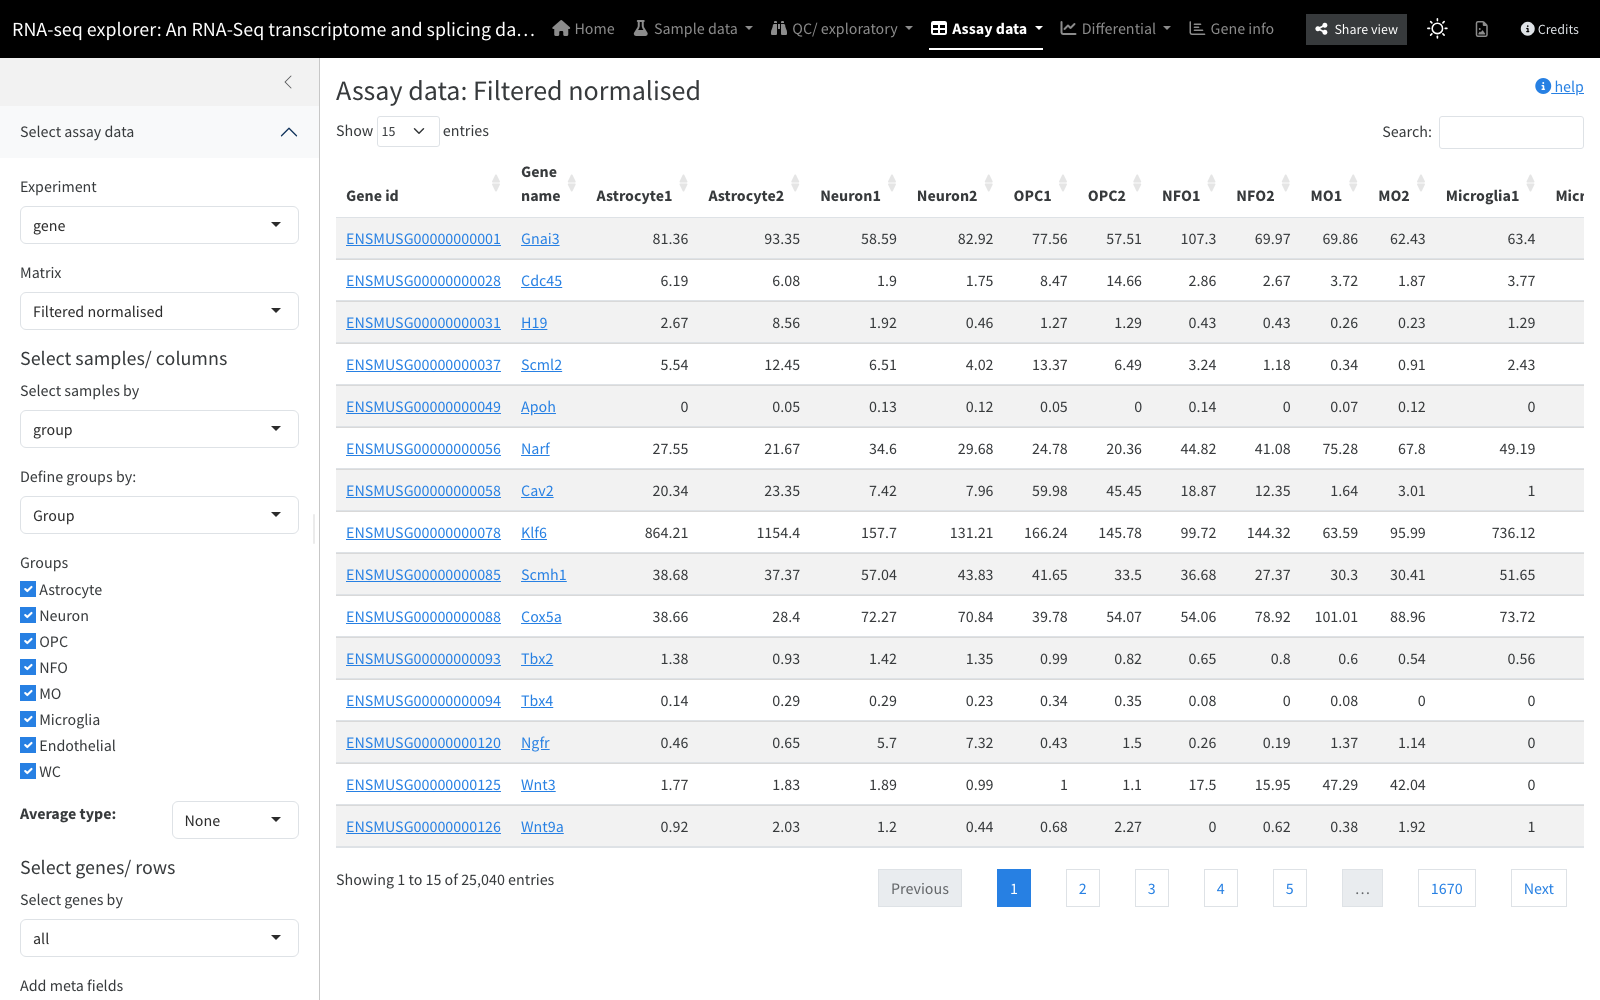The image size is (1600, 1000).
Task: Open the Sample data menu
Action: coord(693,29)
